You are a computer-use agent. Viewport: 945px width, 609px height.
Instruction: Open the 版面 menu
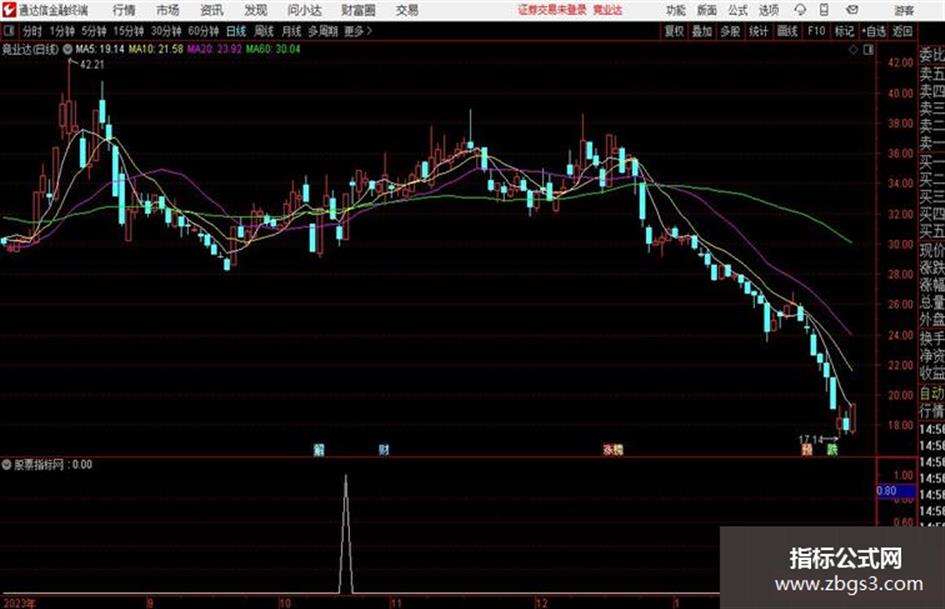point(706,10)
